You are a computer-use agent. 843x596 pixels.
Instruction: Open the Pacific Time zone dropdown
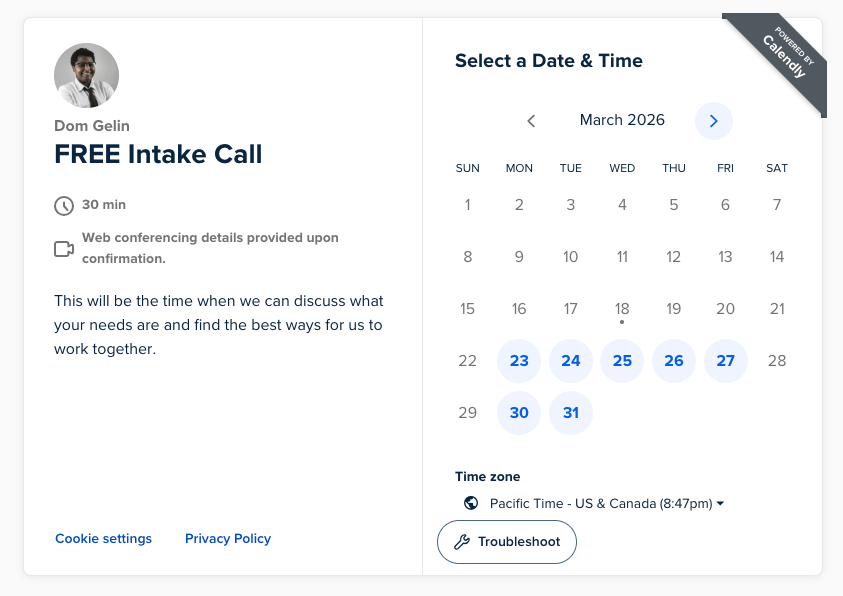606,504
